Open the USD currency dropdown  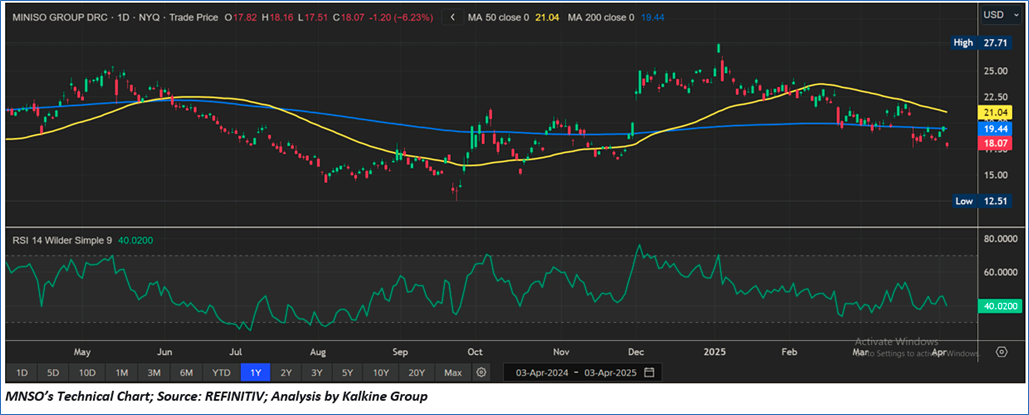999,15
